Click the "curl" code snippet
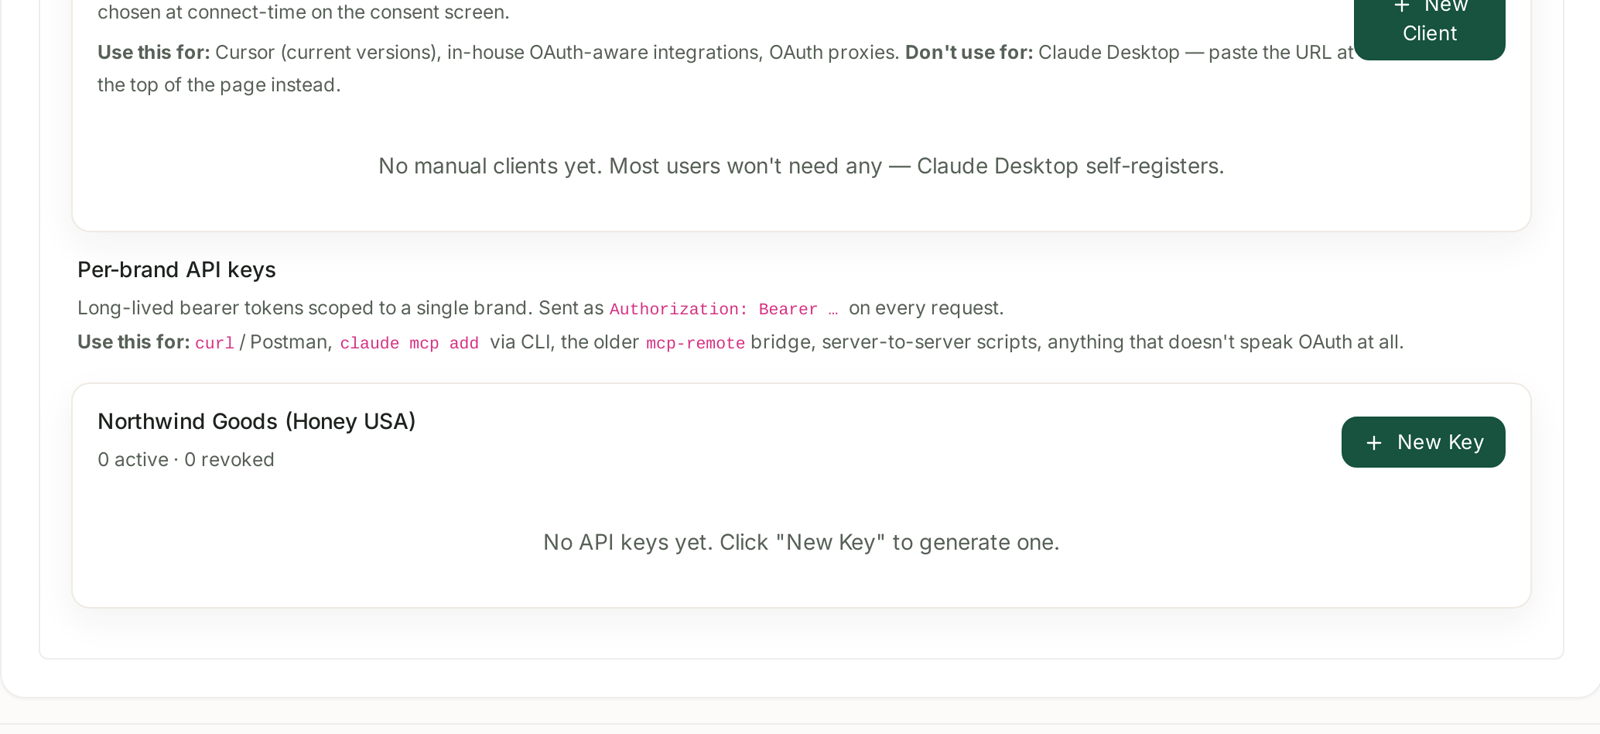The width and height of the screenshot is (1600, 734). (x=214, y=344)
